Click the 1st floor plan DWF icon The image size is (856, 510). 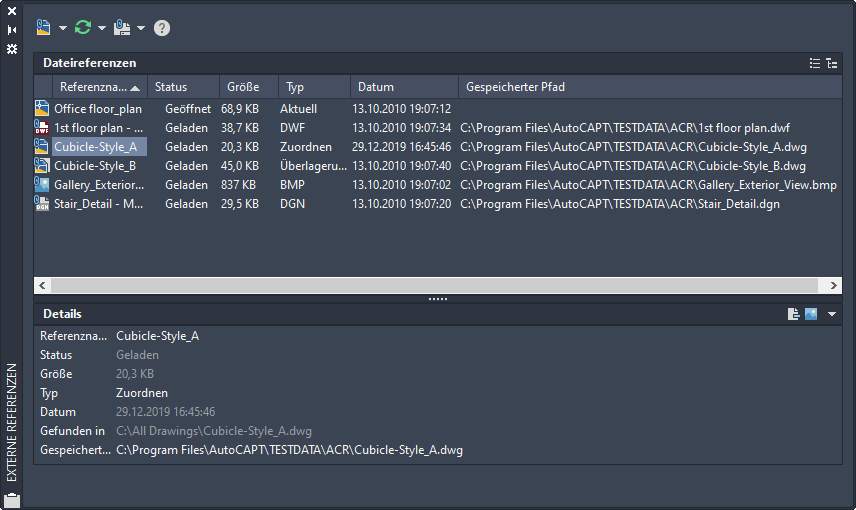coord(42,128)
